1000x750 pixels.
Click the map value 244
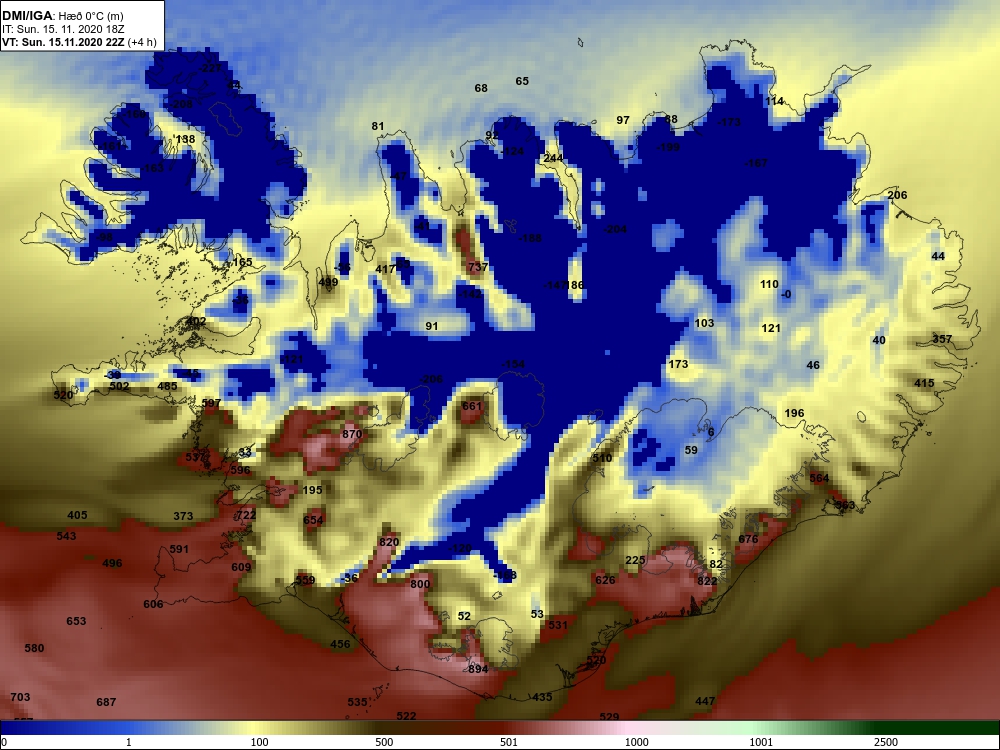pos(553,158)
